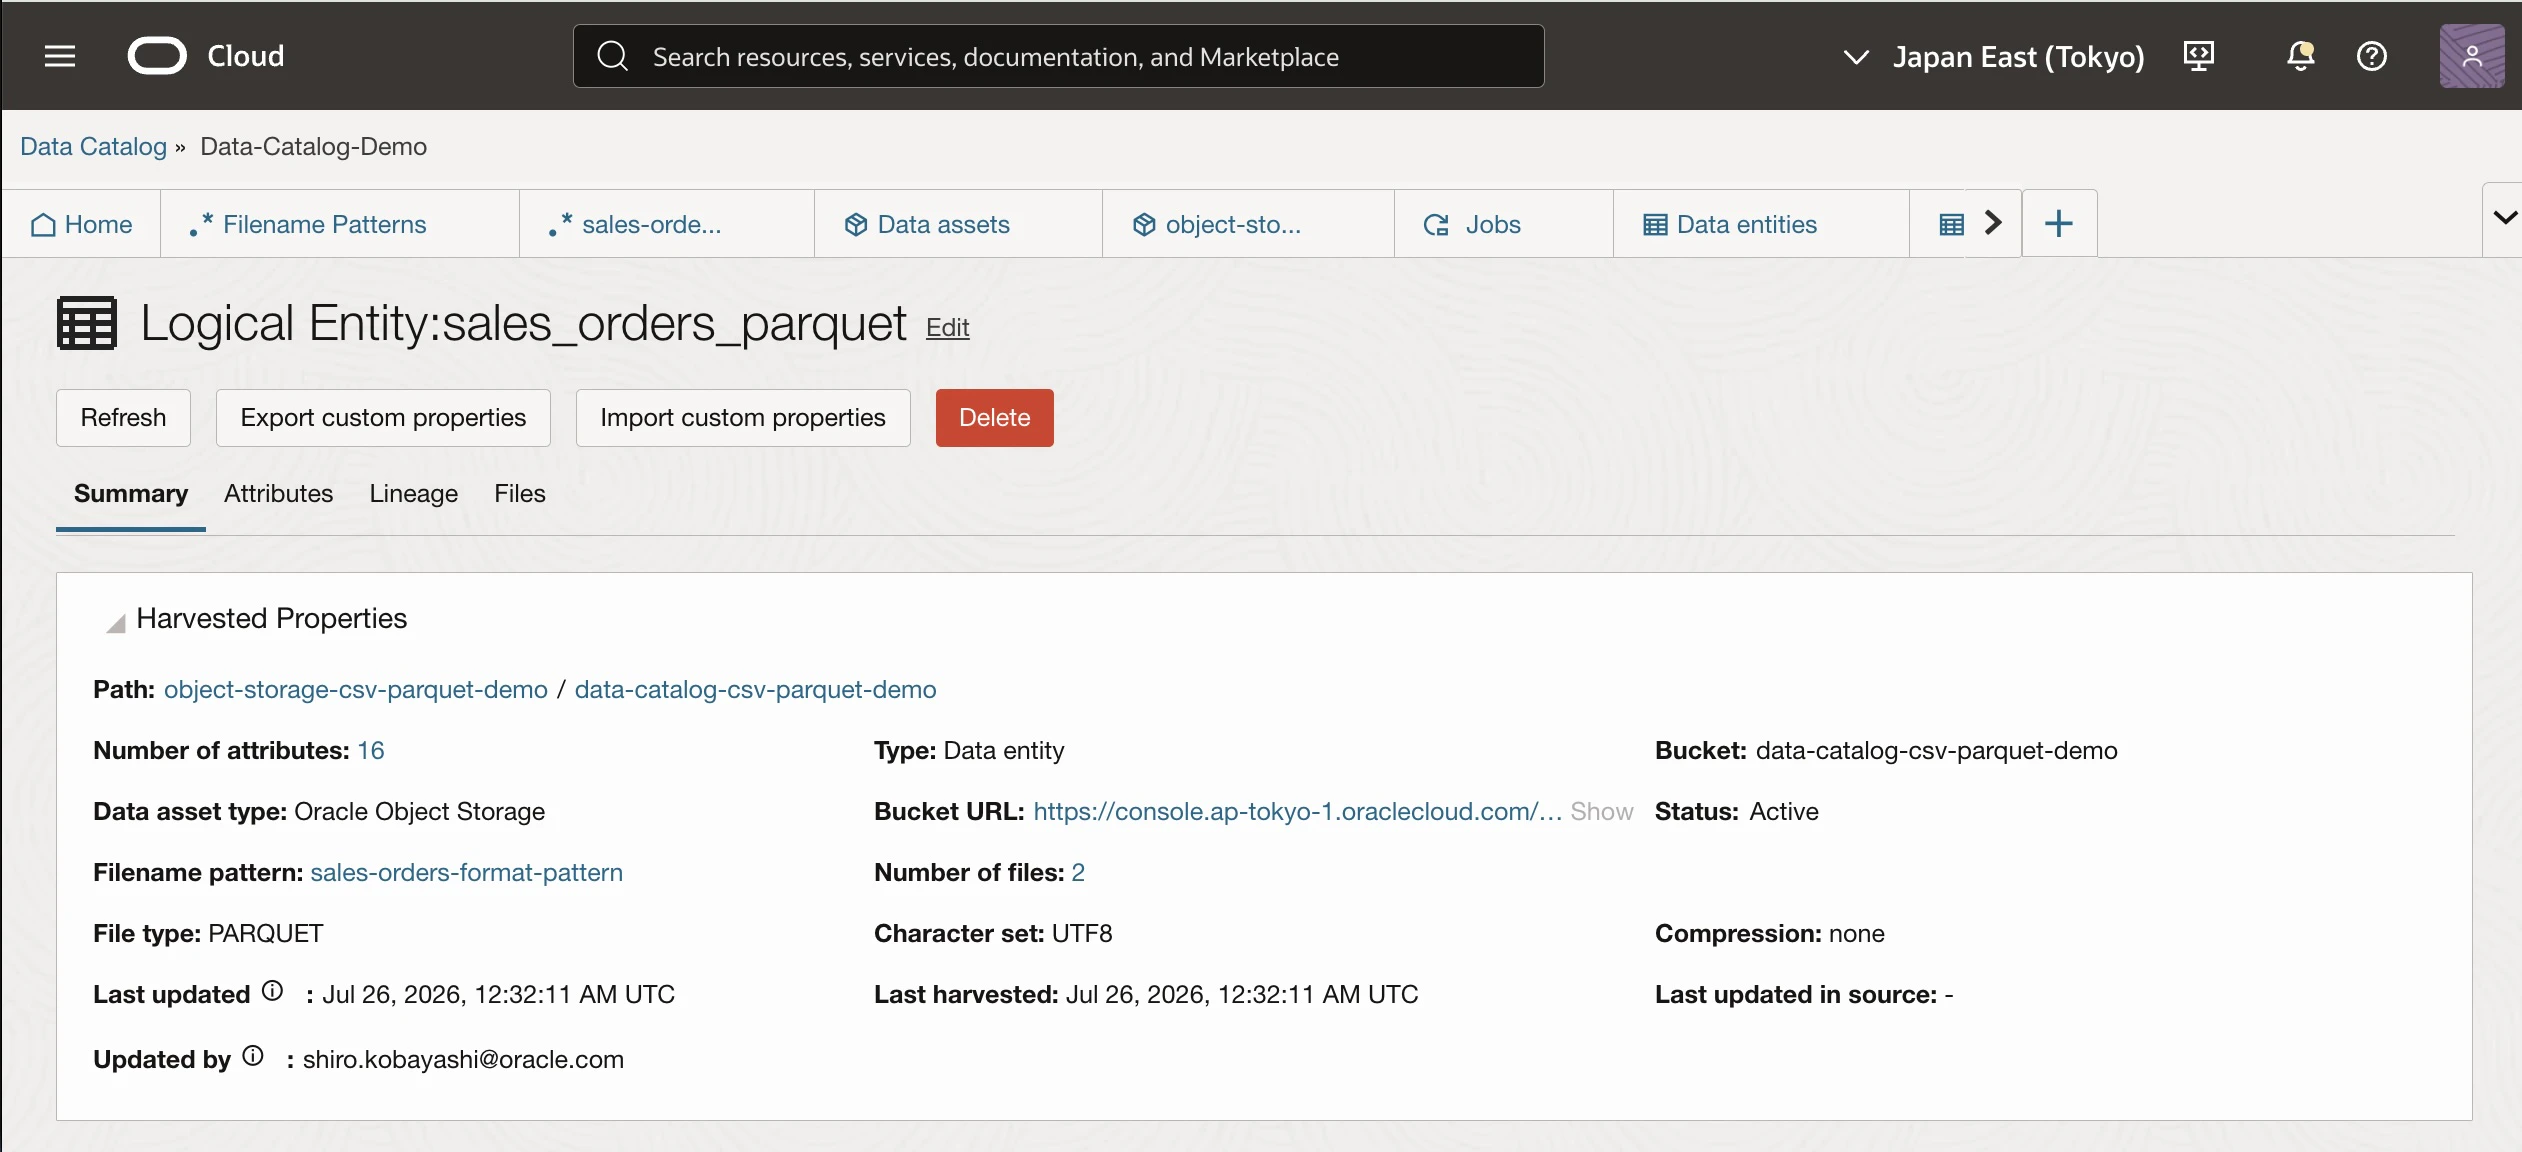2522x1152 pixels.
Task: Open sales-orders-format-pattern link
Action: (466, 872)
